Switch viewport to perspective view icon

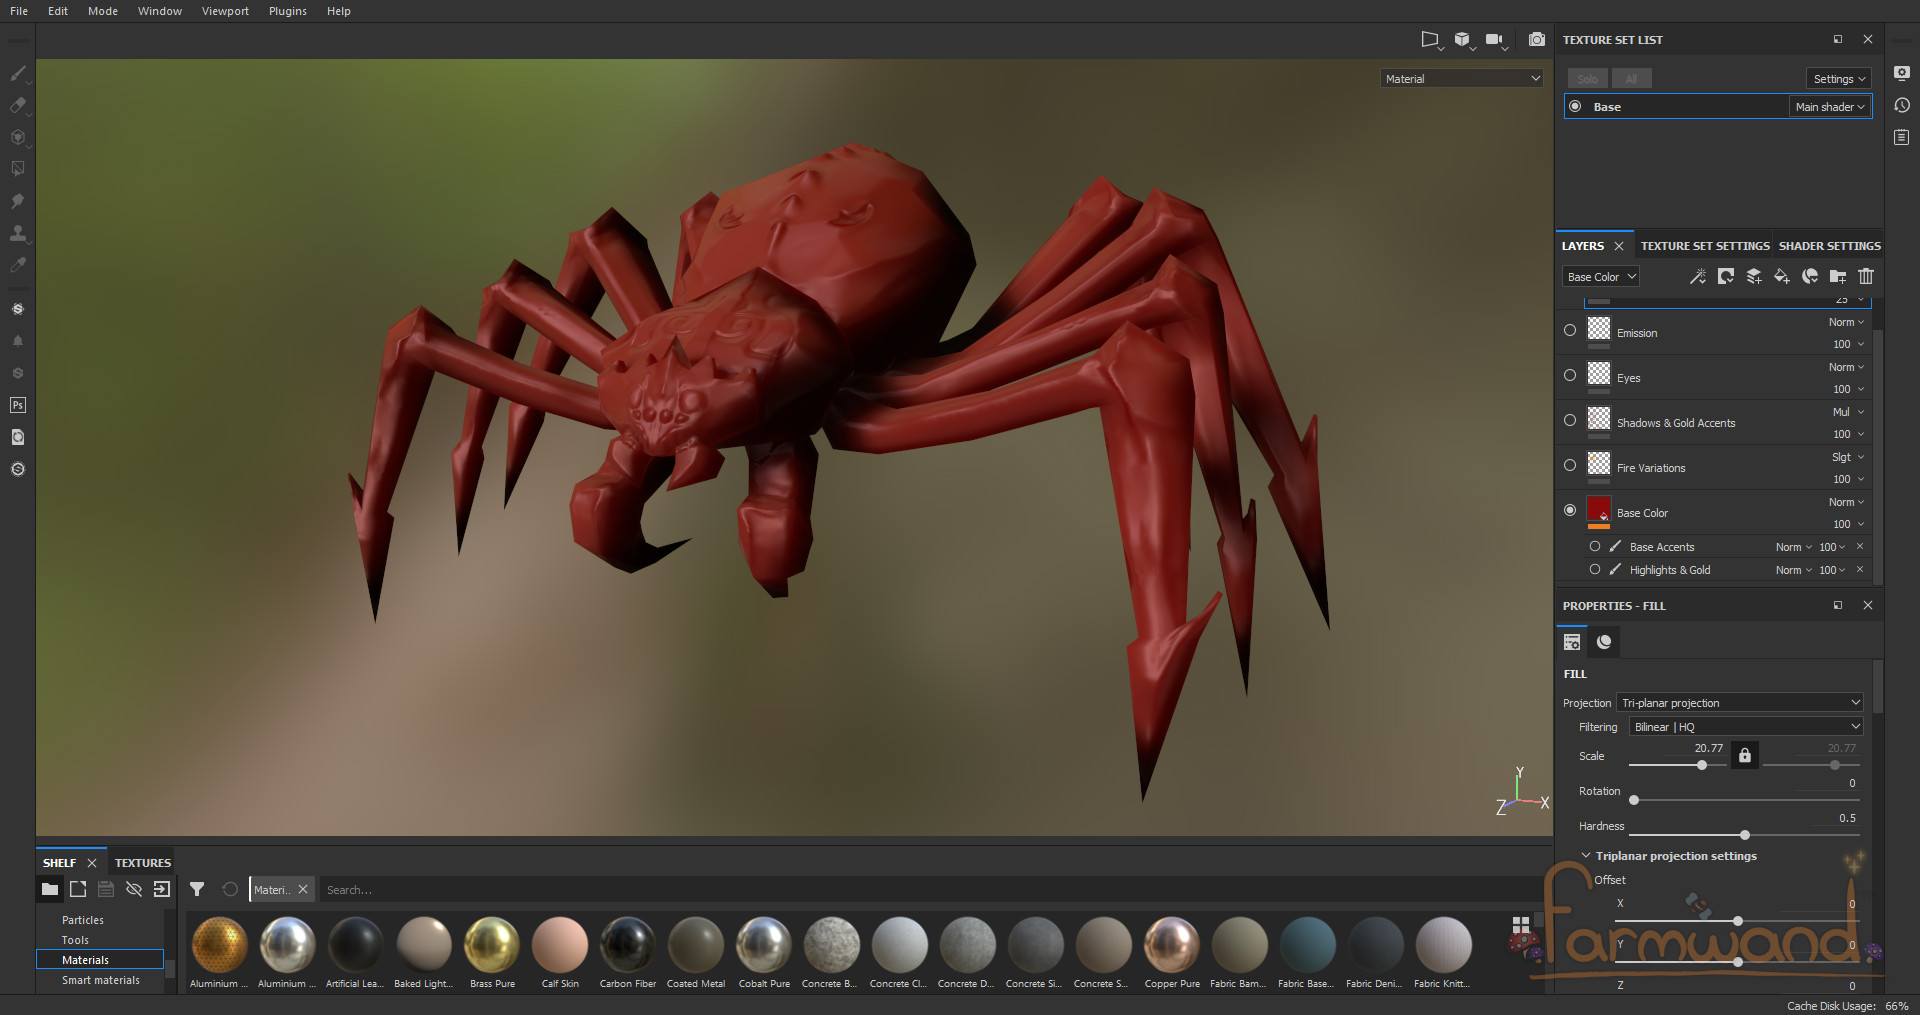coord(1432,40)
